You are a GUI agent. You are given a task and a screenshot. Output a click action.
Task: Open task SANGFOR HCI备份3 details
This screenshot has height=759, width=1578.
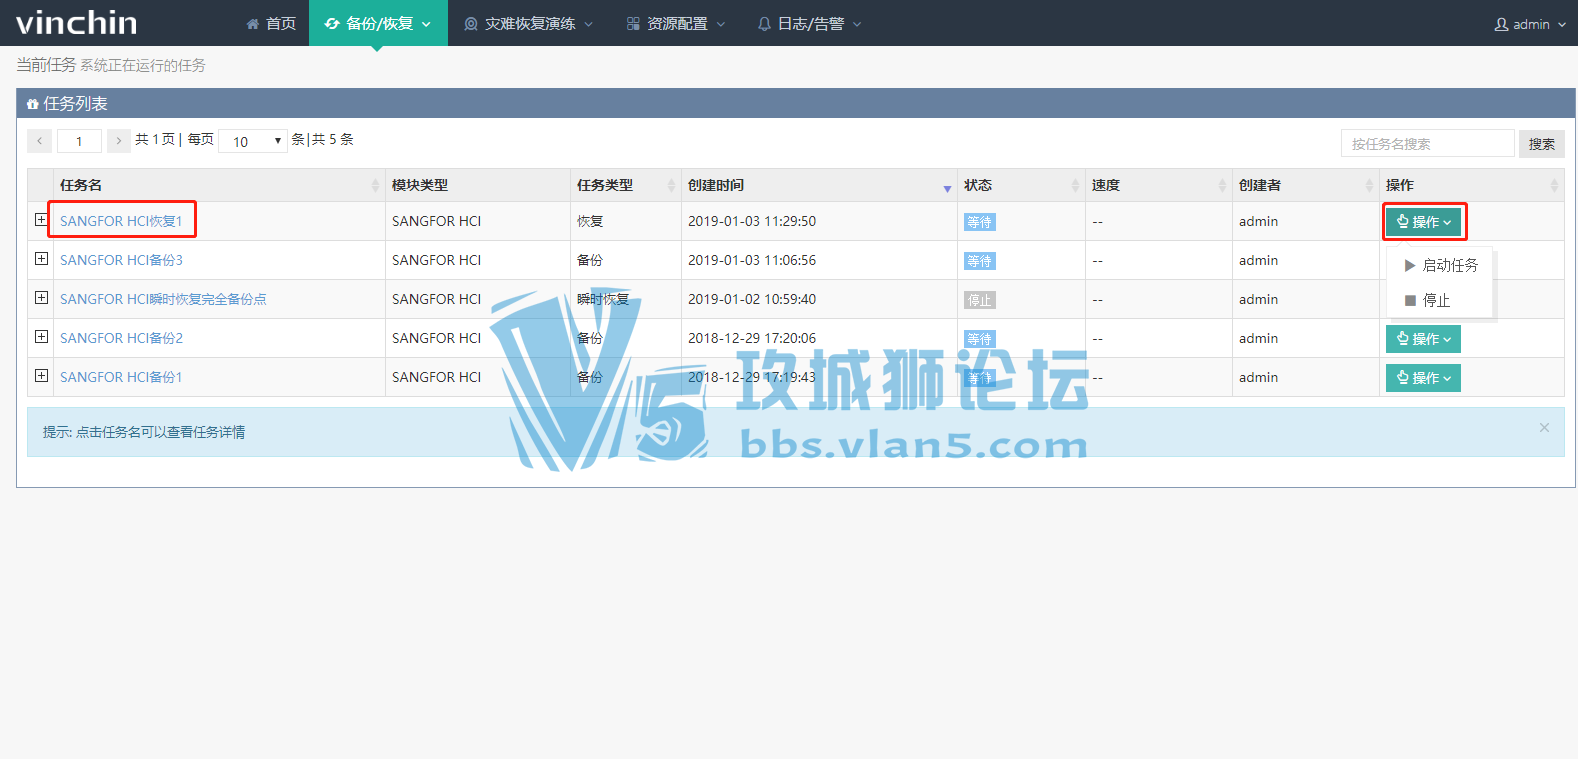(x=121, y=260)
